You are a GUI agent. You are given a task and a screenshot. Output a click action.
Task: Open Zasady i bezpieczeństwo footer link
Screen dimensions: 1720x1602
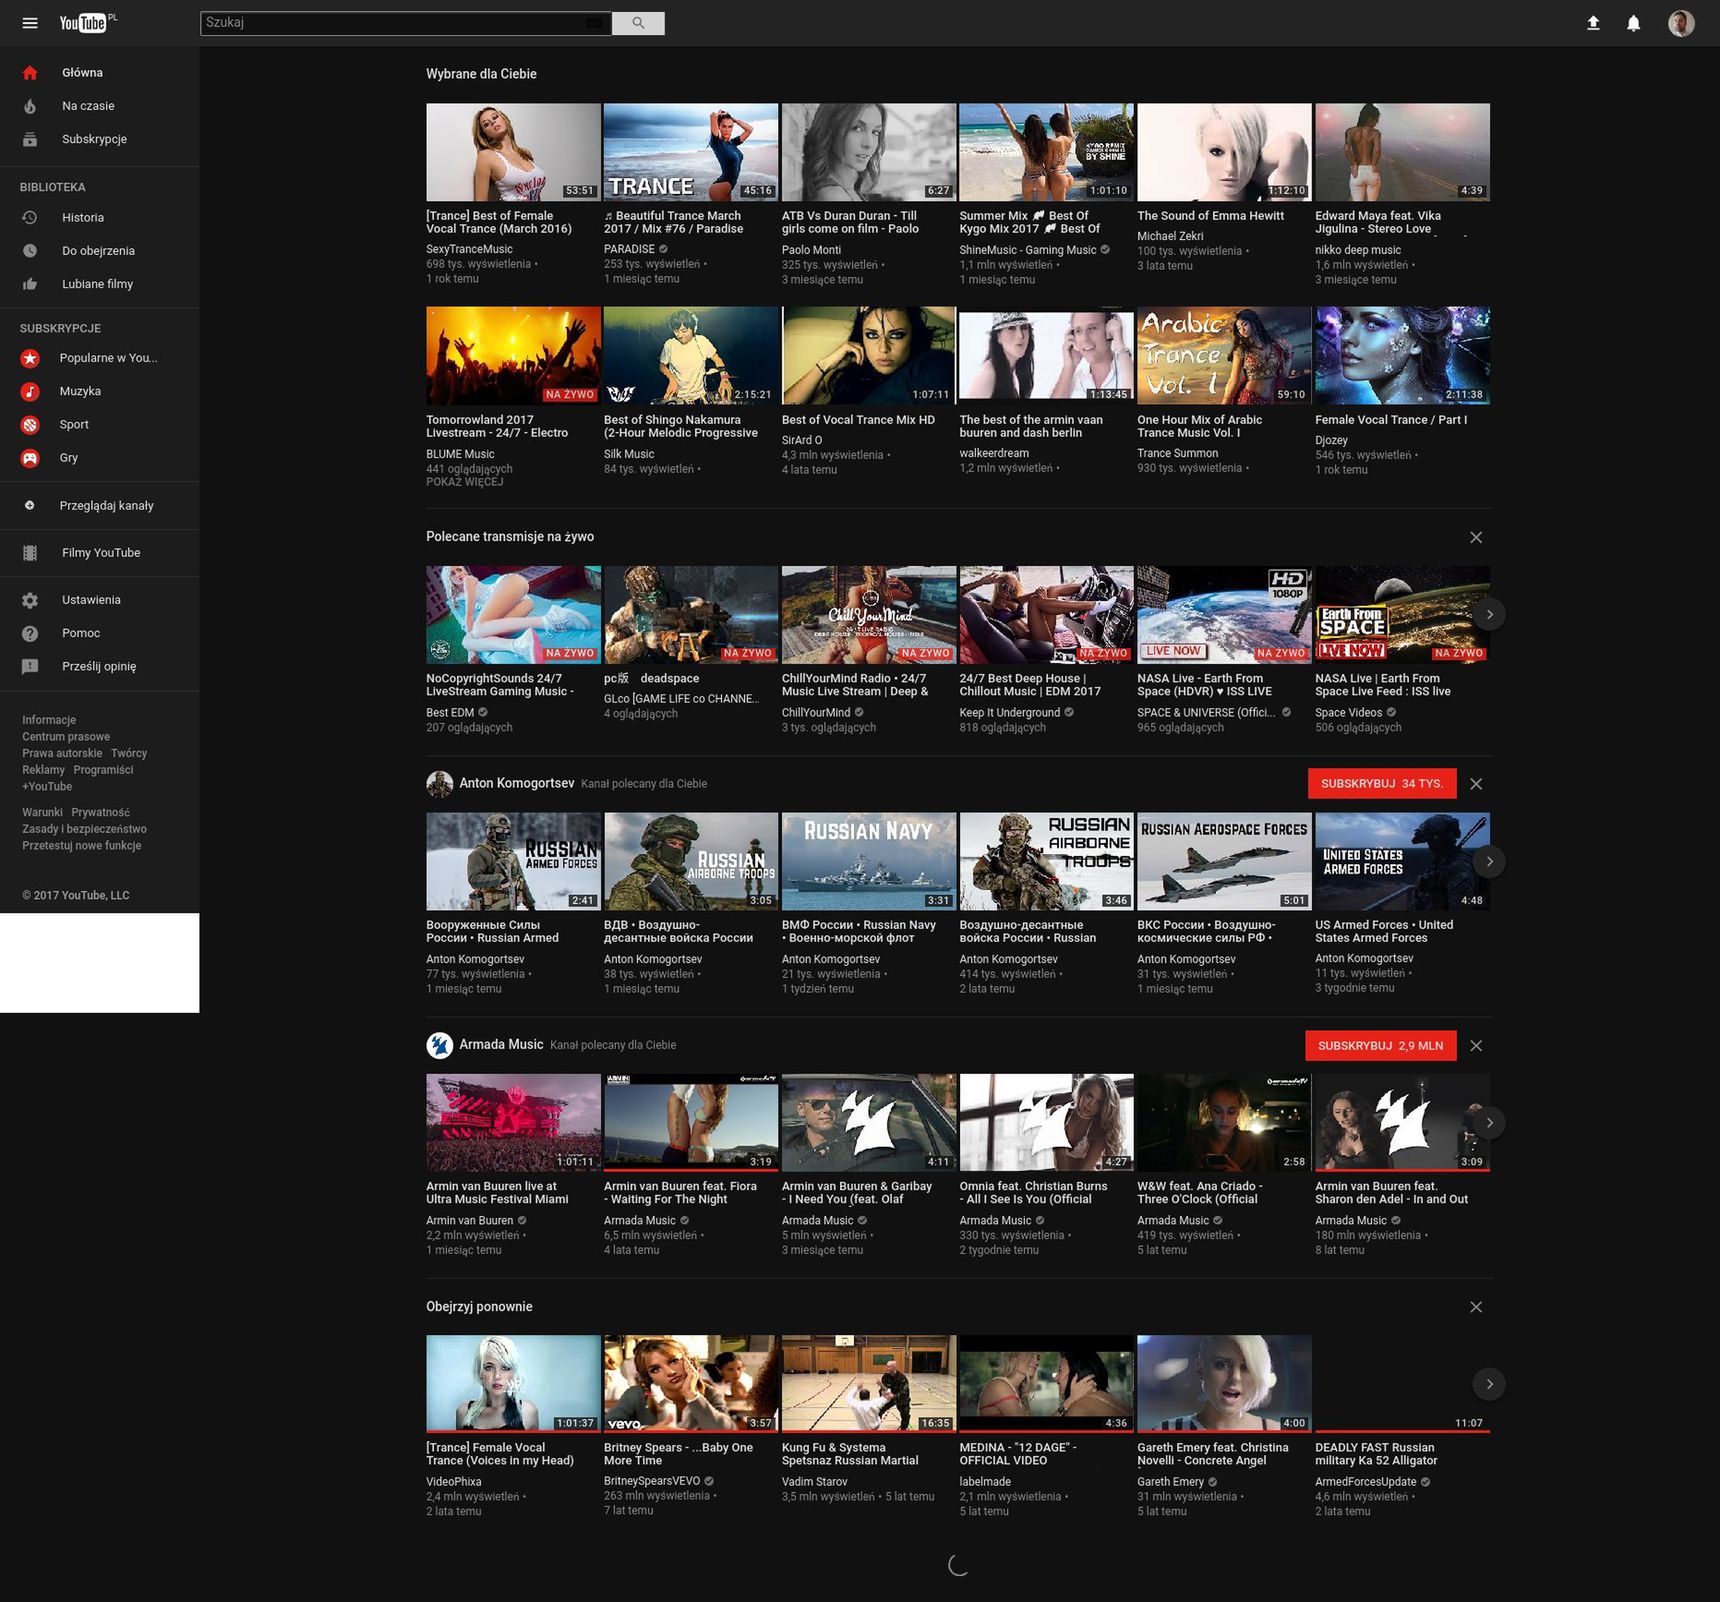84,829
